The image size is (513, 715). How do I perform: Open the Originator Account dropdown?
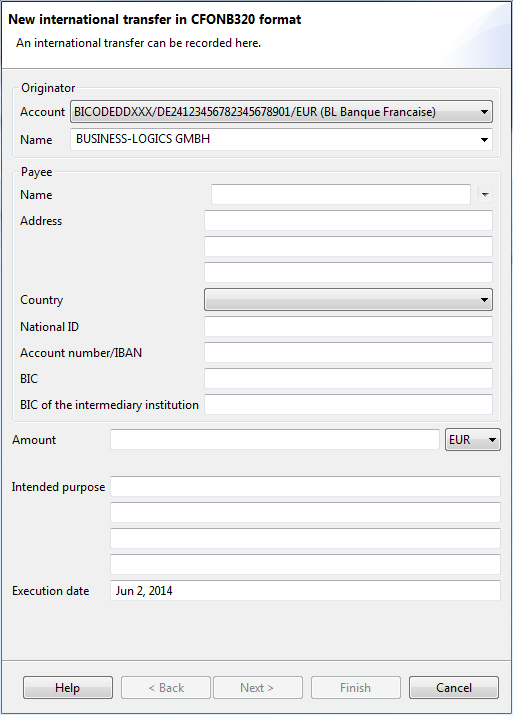coord(281,112)
